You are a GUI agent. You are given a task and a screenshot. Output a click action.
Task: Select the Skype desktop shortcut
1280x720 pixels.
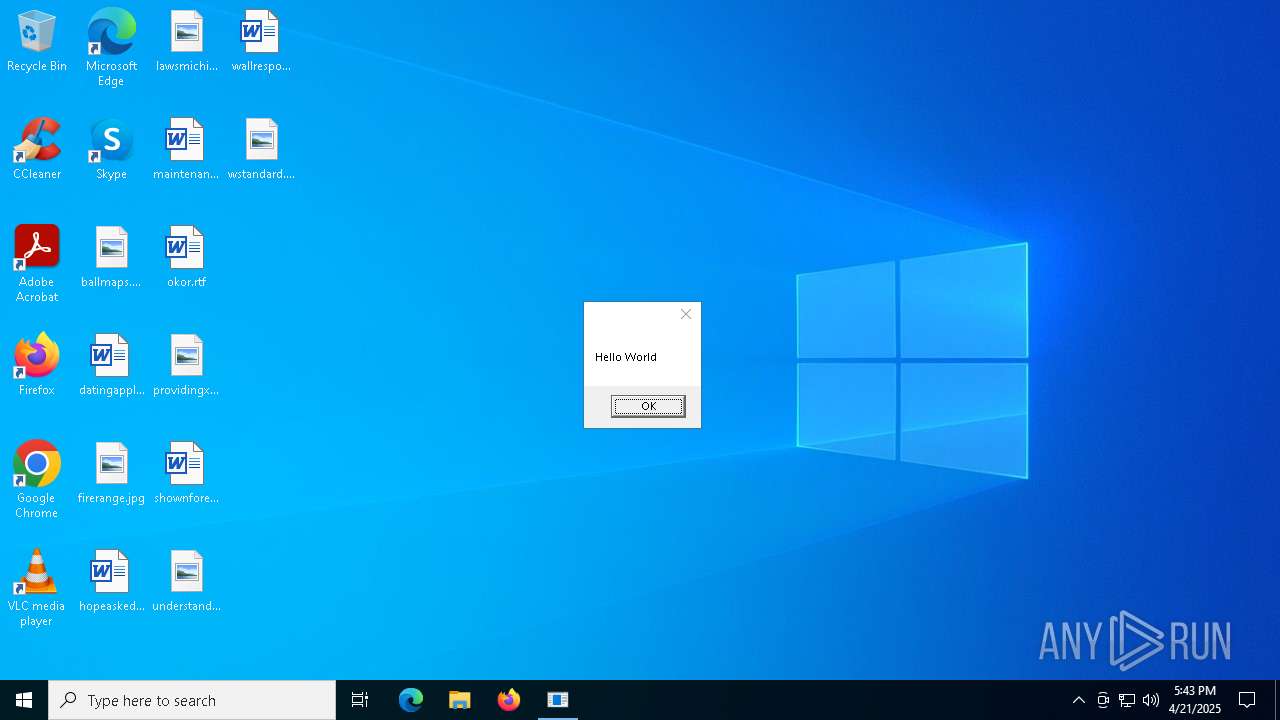111,150
